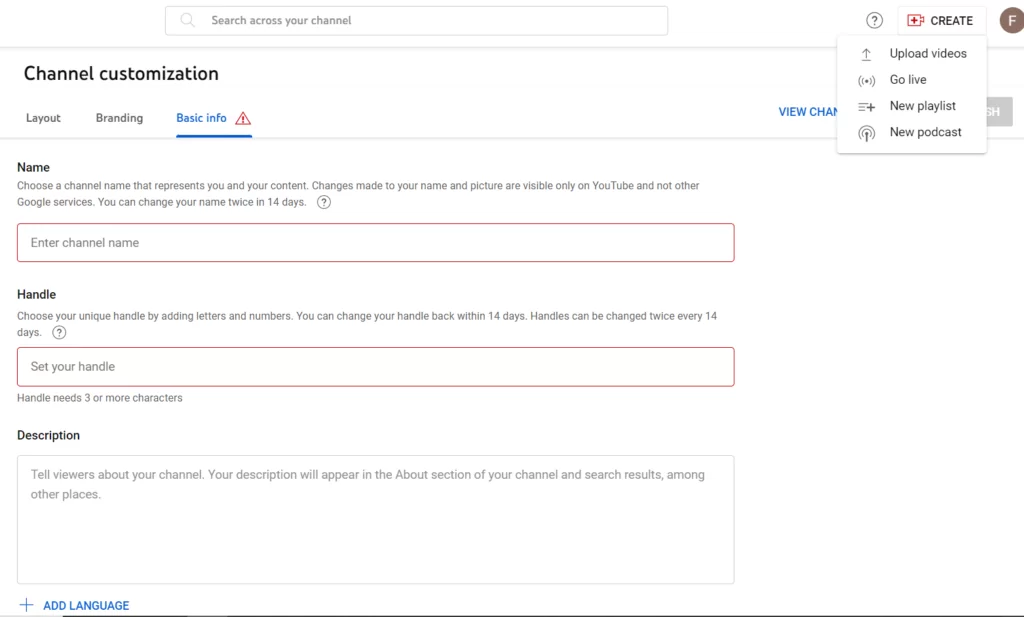Switch to the Branding tab
This screenshot has height=617, width=1024.
click(119, 118)
